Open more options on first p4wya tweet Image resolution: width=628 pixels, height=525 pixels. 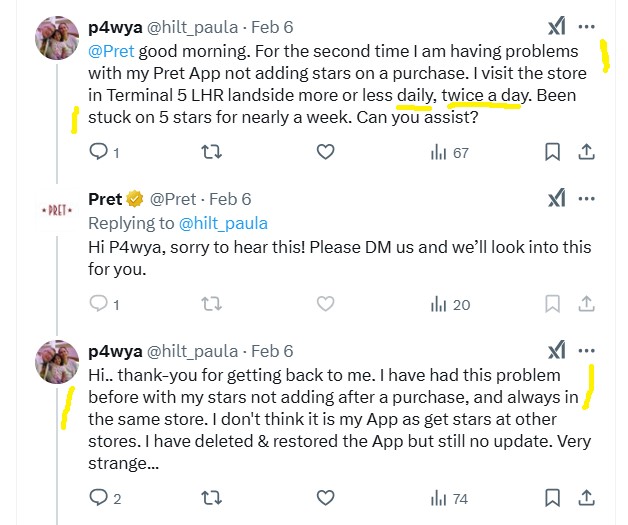coord(588,27)
